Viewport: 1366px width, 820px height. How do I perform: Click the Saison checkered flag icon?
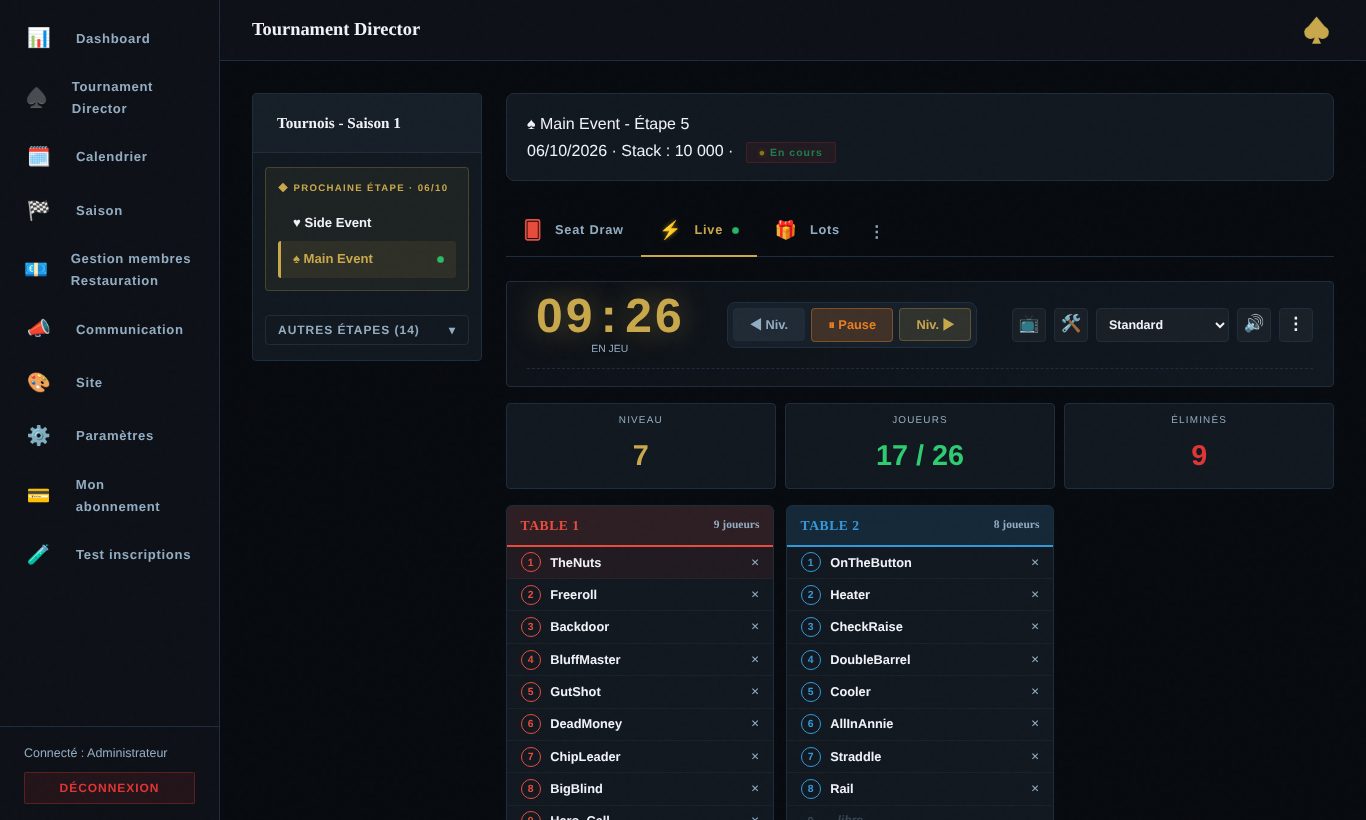coord(38,210)
